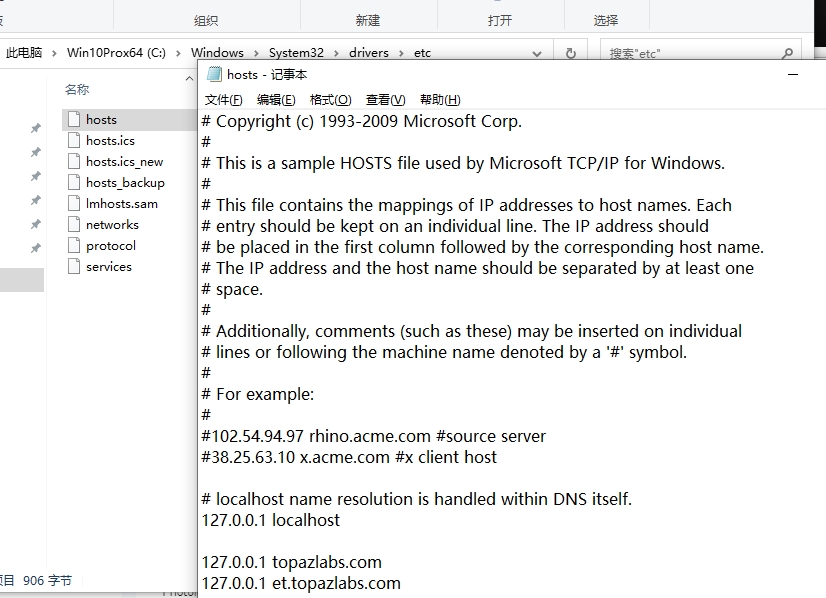Viewport: 826px width, 598px height.
Task: Expand the chevron after Win10Prox64 (C:)
Action: 178,53
